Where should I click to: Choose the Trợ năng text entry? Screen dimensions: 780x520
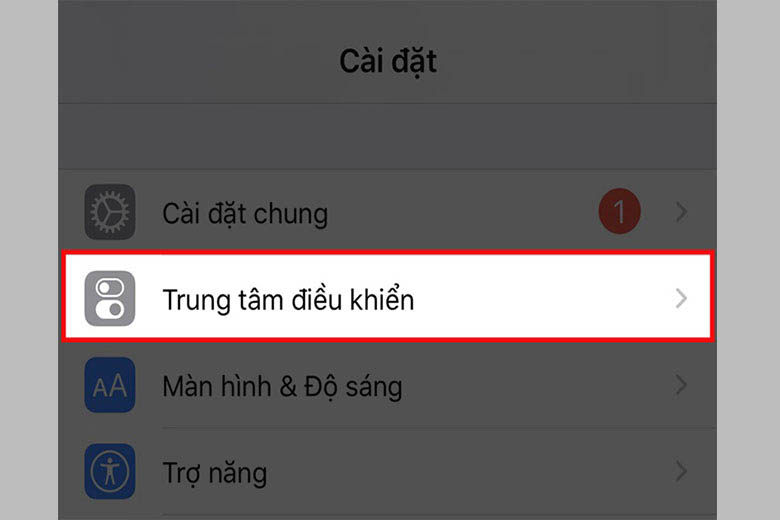coord(215,473)
